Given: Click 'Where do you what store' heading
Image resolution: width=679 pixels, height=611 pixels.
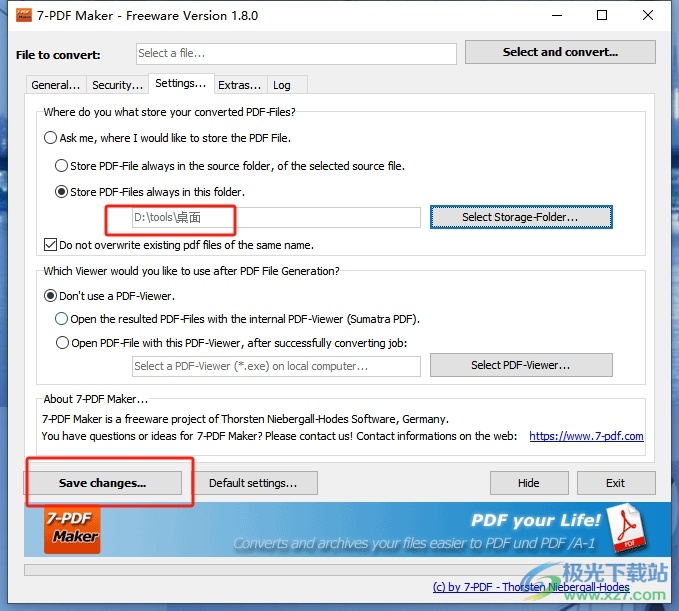Looking at the screenshot, I should point(169,112).
